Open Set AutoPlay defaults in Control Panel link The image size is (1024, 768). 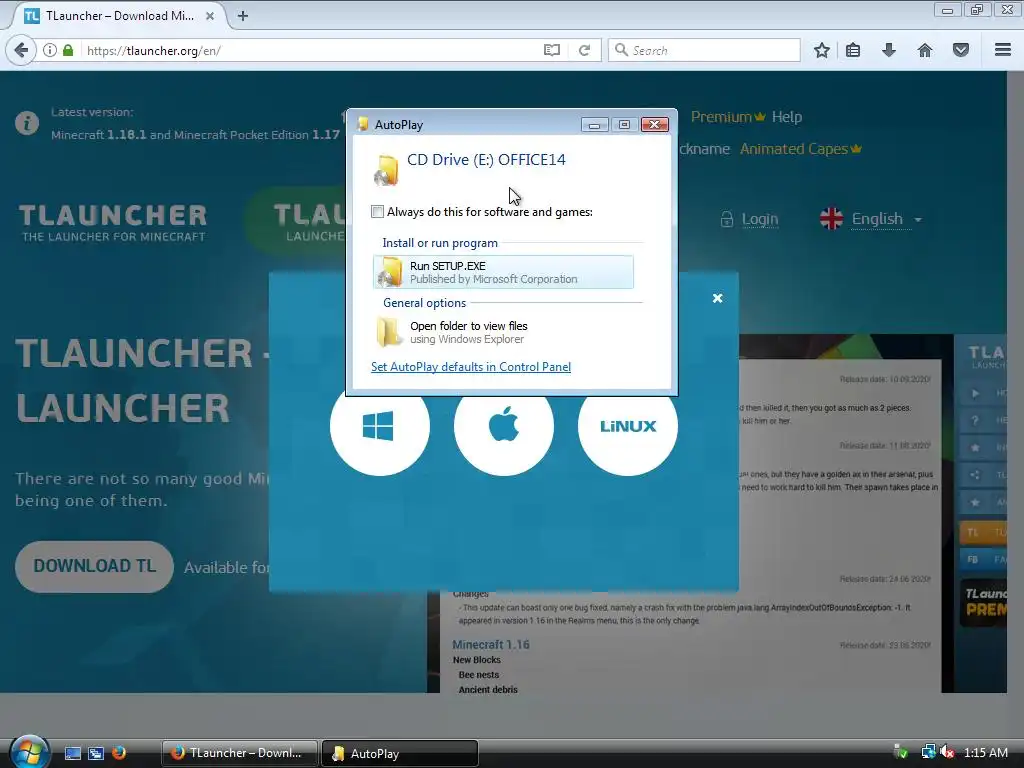click(471, 367)
